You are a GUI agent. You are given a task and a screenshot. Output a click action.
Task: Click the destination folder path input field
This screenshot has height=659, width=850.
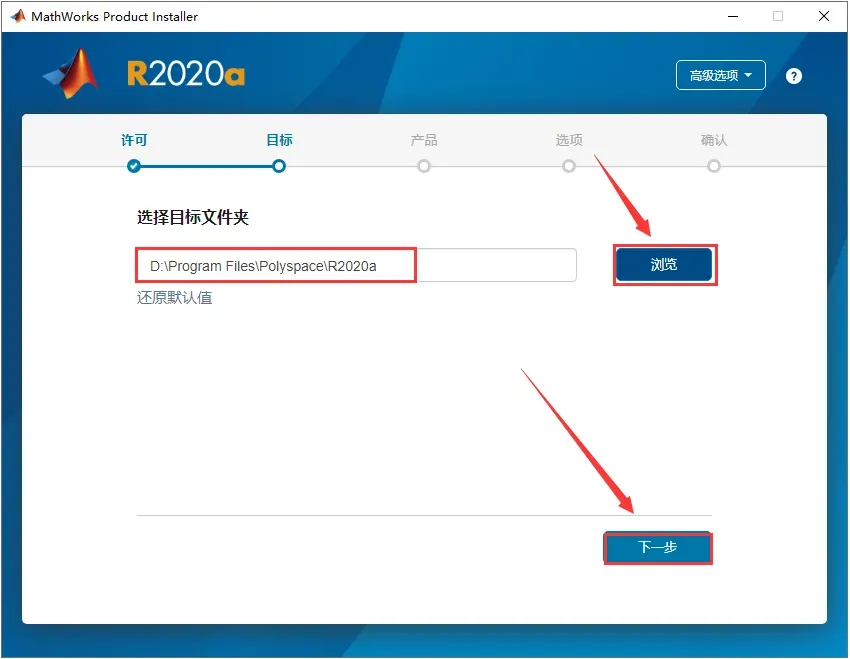point(356,266)
